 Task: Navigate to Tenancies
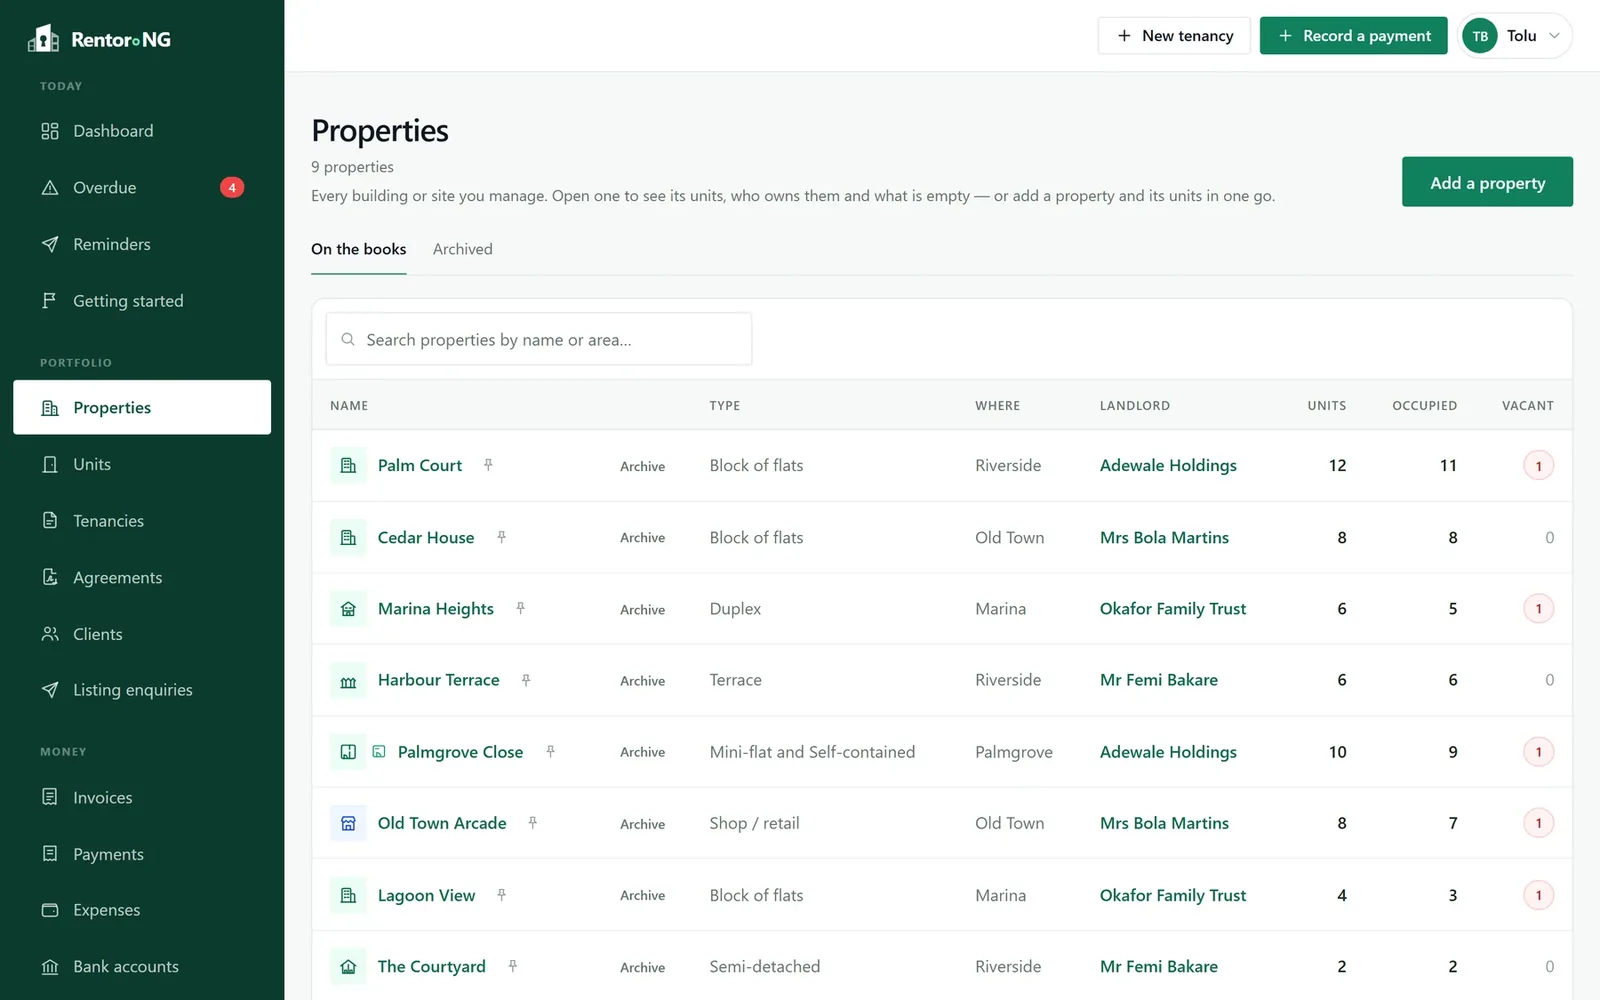142,521
